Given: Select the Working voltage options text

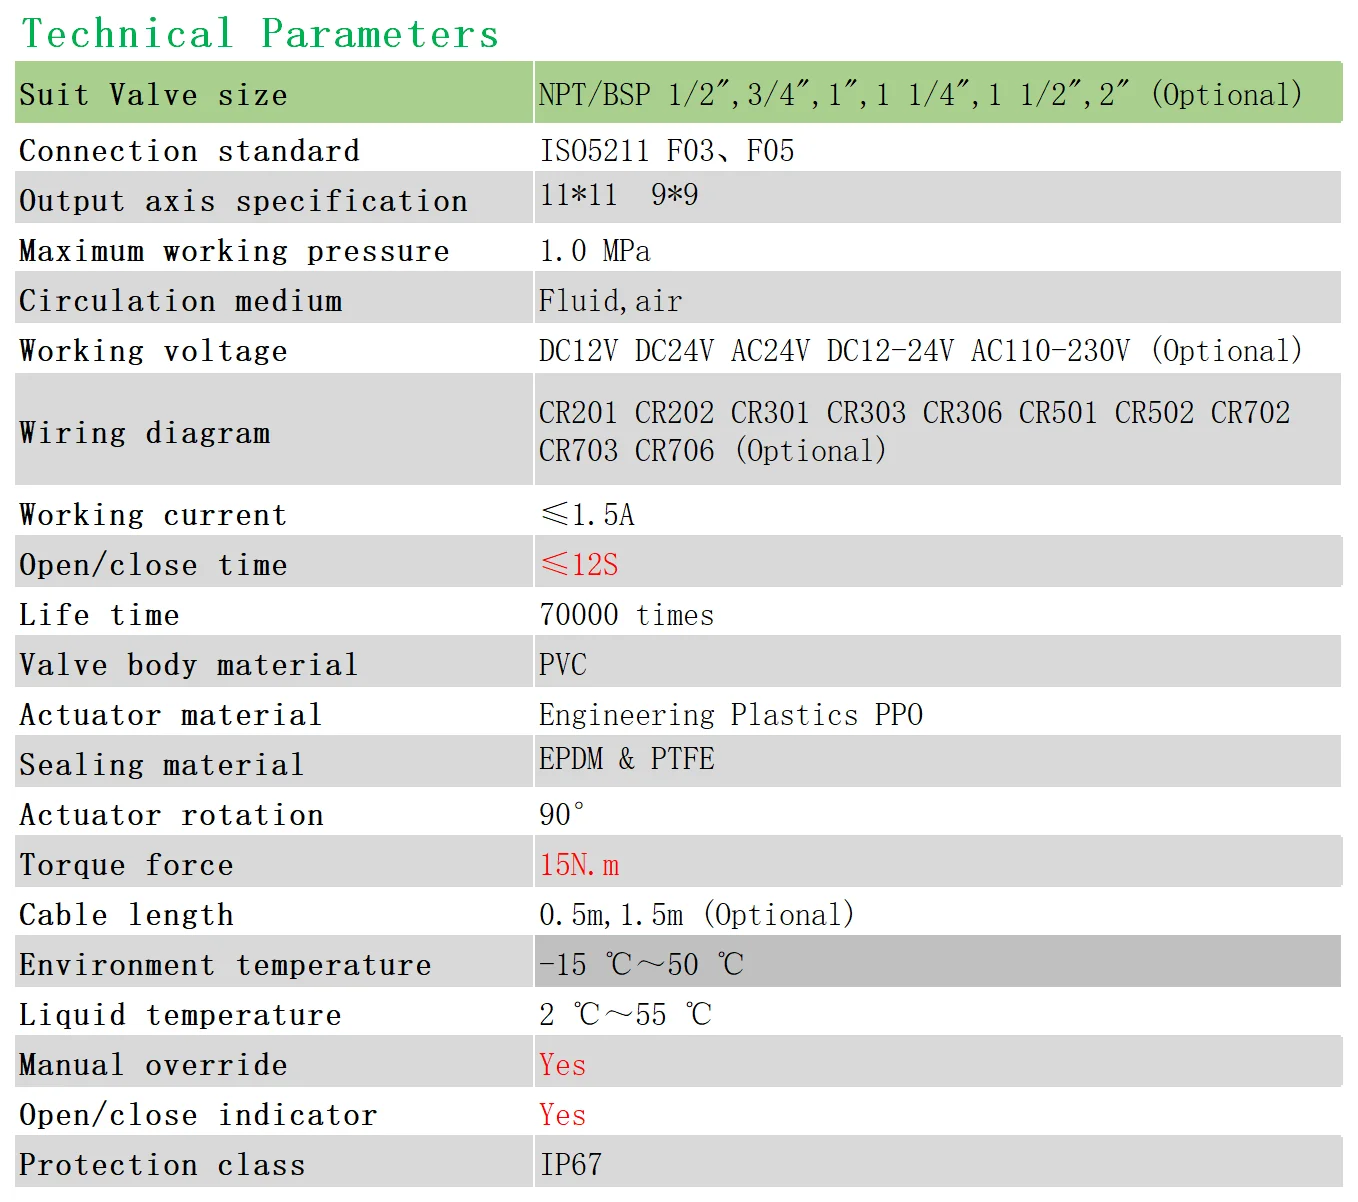Looking at the screenshot, I should pyautogui.click(x=920, y=351).
